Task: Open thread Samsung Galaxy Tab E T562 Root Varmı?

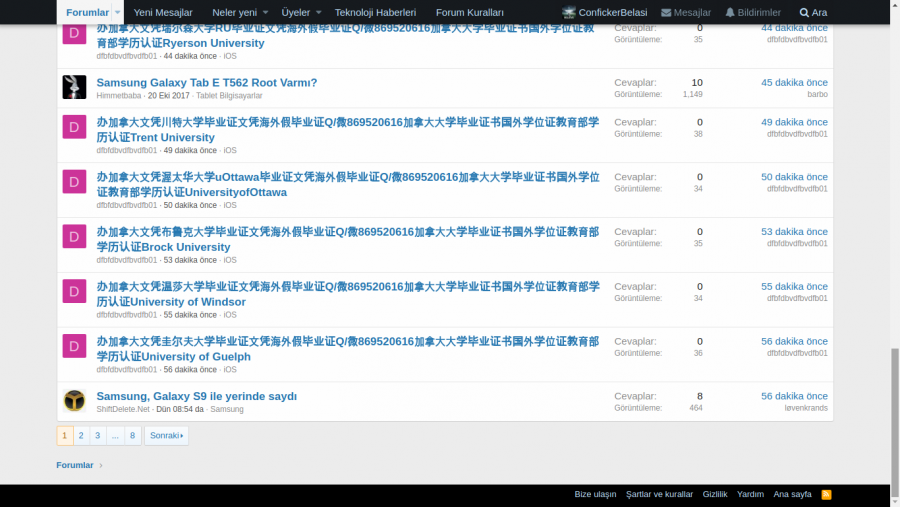Action: [207, 83]
